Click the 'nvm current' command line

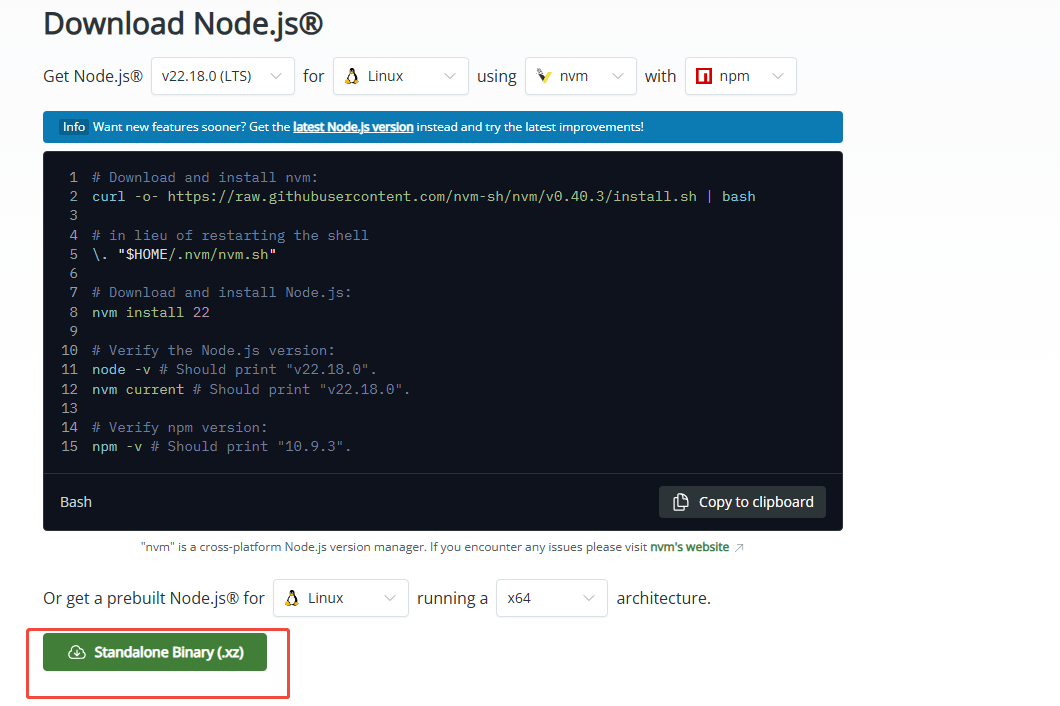click(x=251, y=390)
